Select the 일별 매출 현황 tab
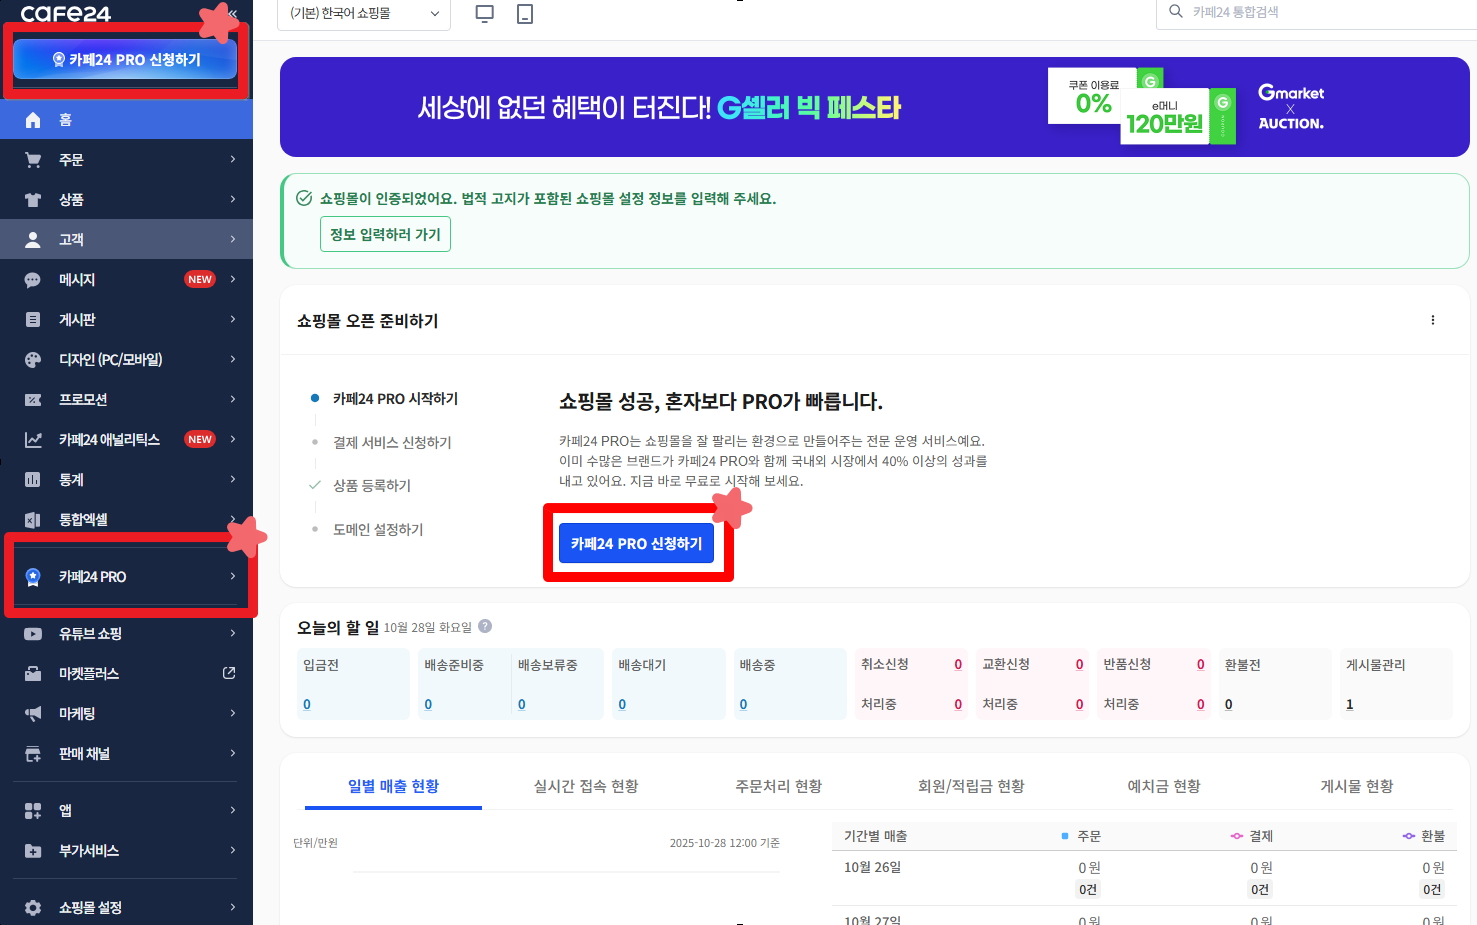Image resolution: width=1477 pixels, height=925 pixels. [393, 786]
